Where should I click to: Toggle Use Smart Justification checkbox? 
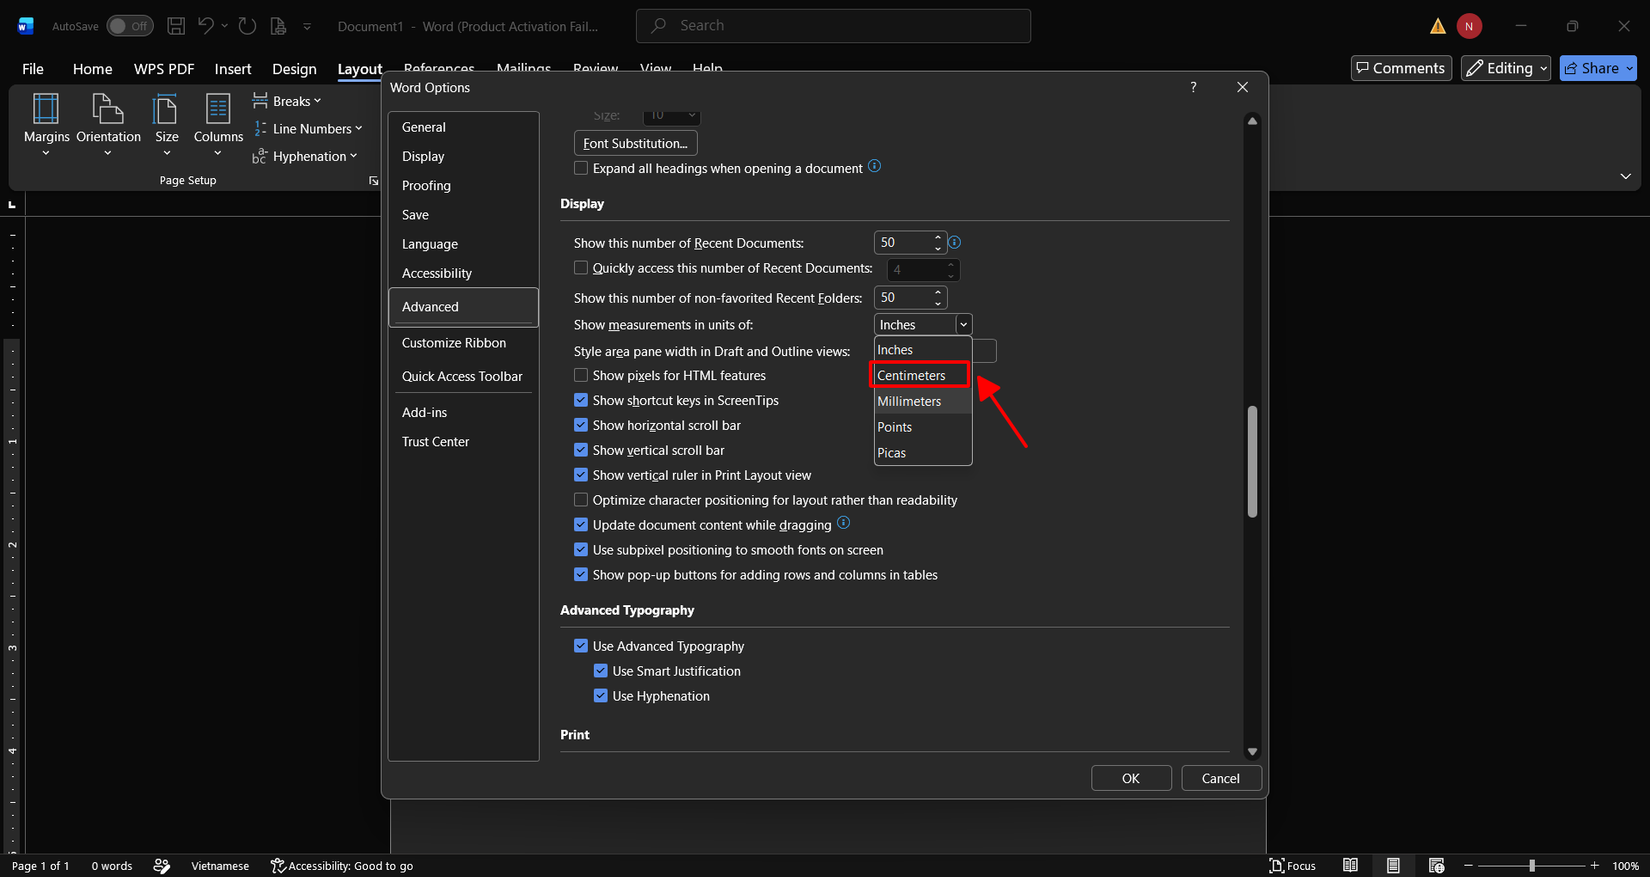tap(601, 671)
